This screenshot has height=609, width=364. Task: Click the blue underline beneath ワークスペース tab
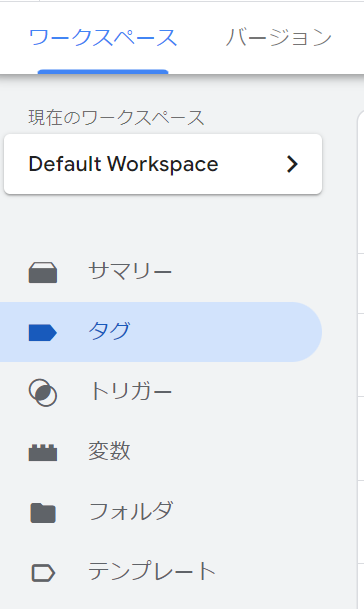pyautogui.click(x=103, y=72)
